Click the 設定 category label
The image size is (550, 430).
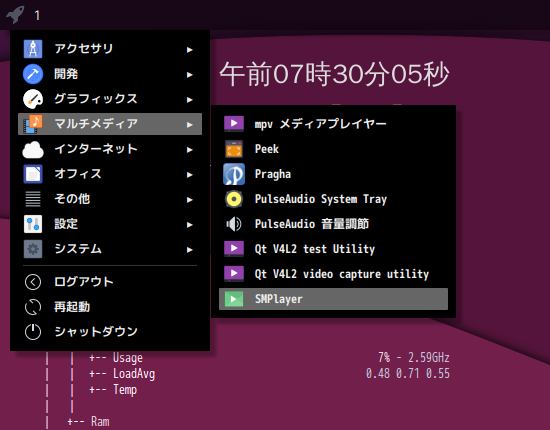click(x=66, y=224)
